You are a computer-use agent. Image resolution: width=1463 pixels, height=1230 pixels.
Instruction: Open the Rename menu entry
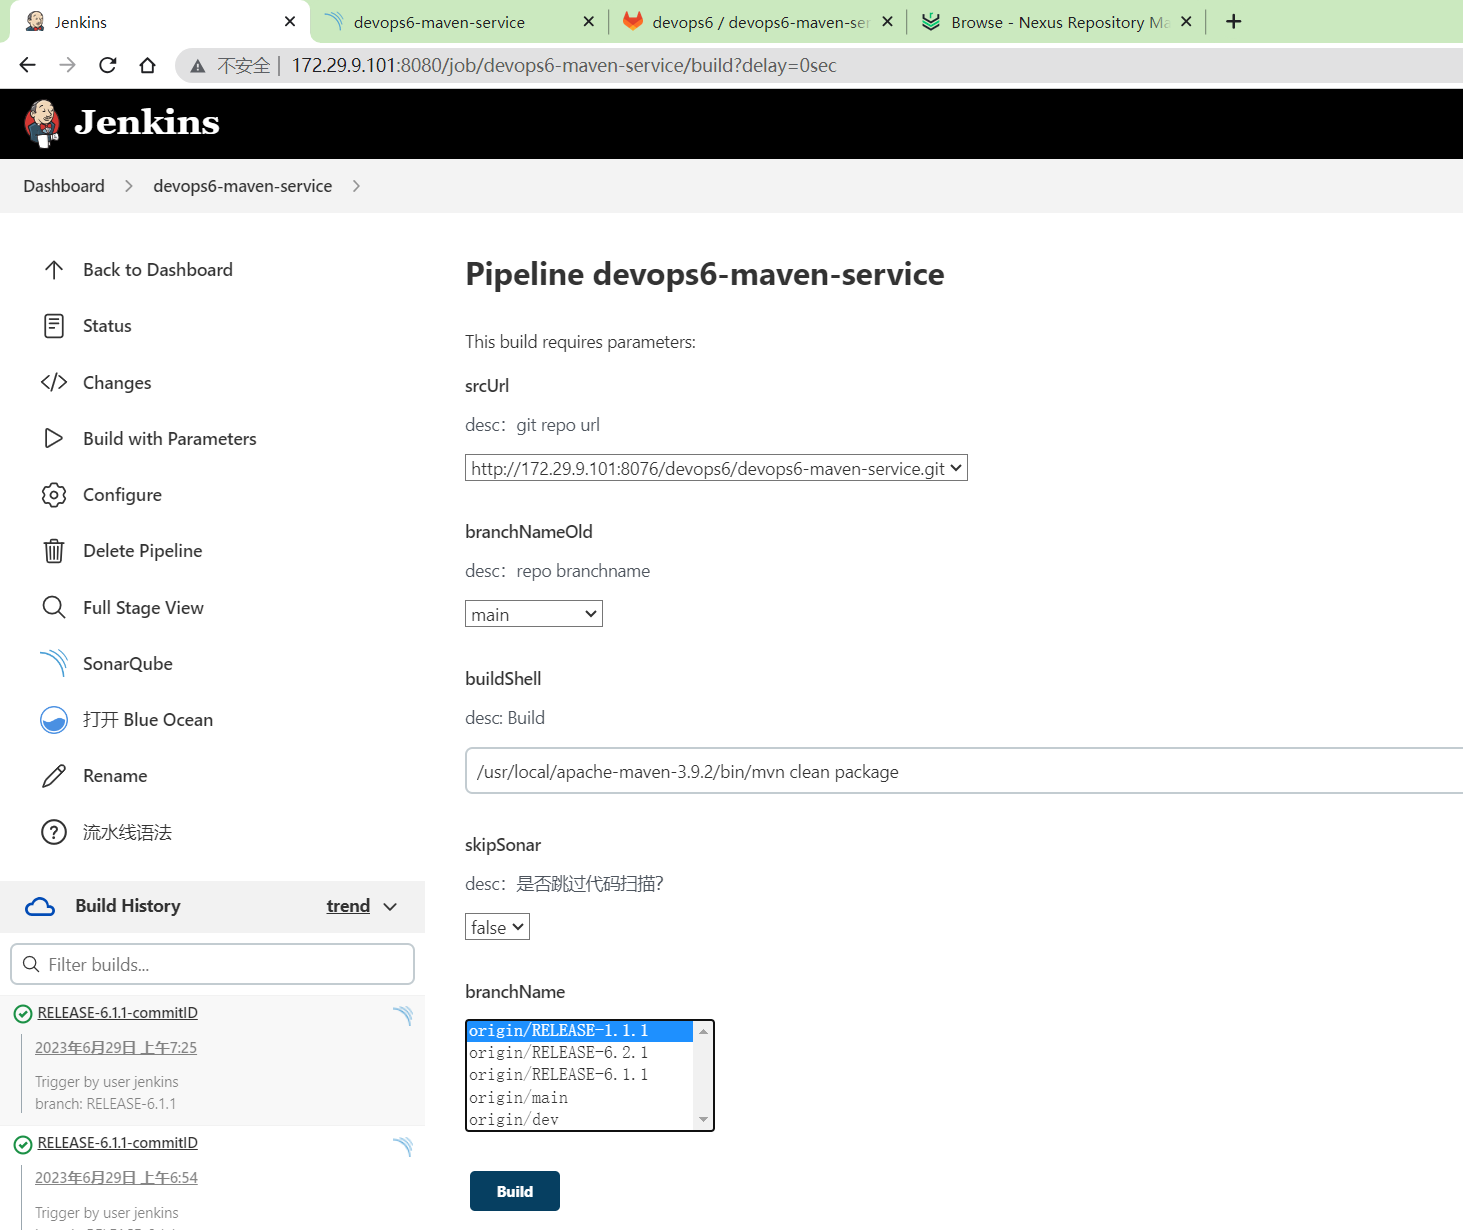115,776
